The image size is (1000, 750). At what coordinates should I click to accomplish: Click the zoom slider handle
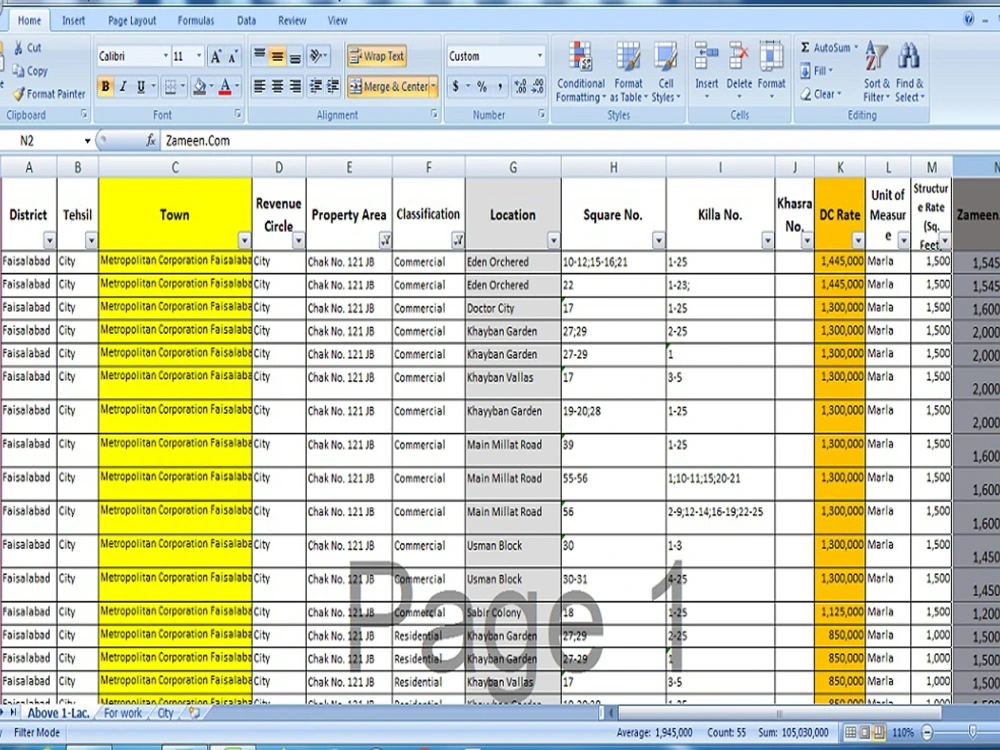point(973,732)
